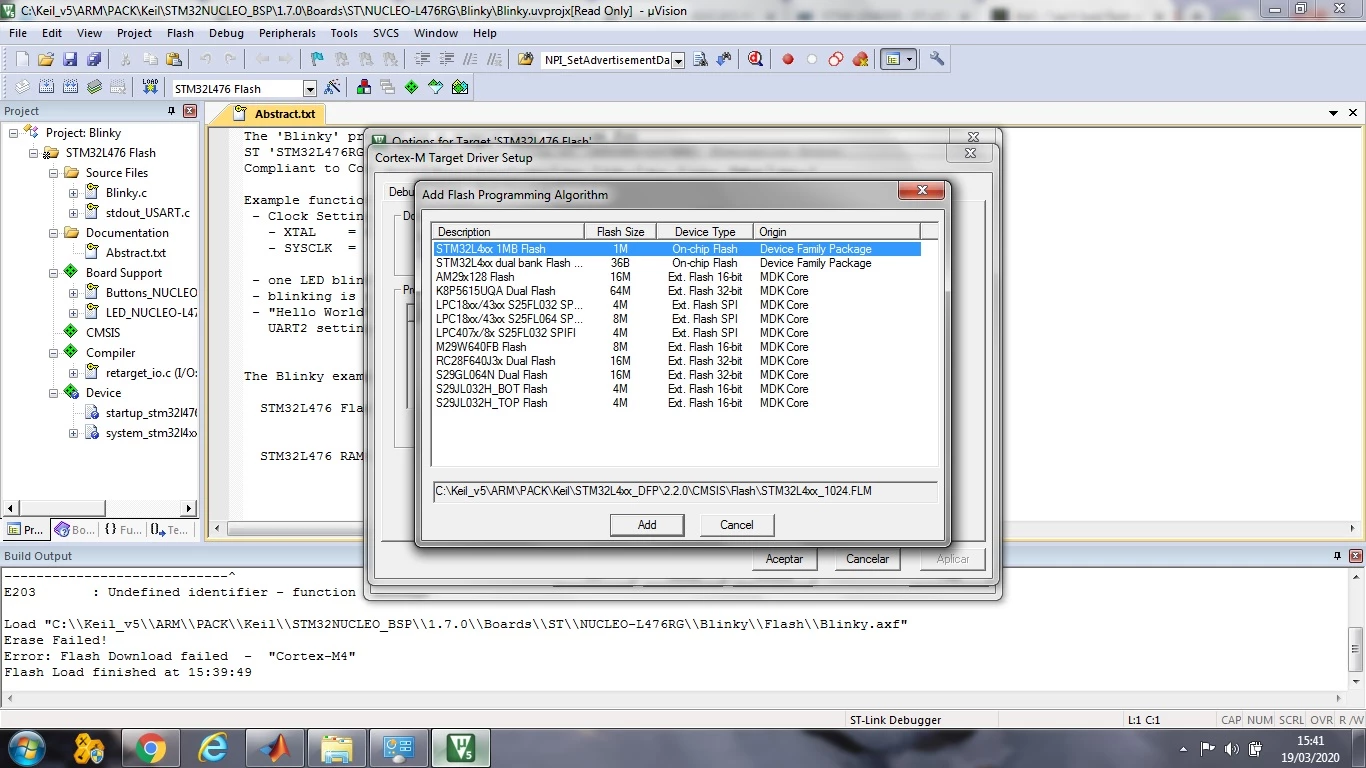Pin the Build Output panel pushpin icon
Image resolution: width=1366 pixels, height=768 pixels.
coord(1338,556)
